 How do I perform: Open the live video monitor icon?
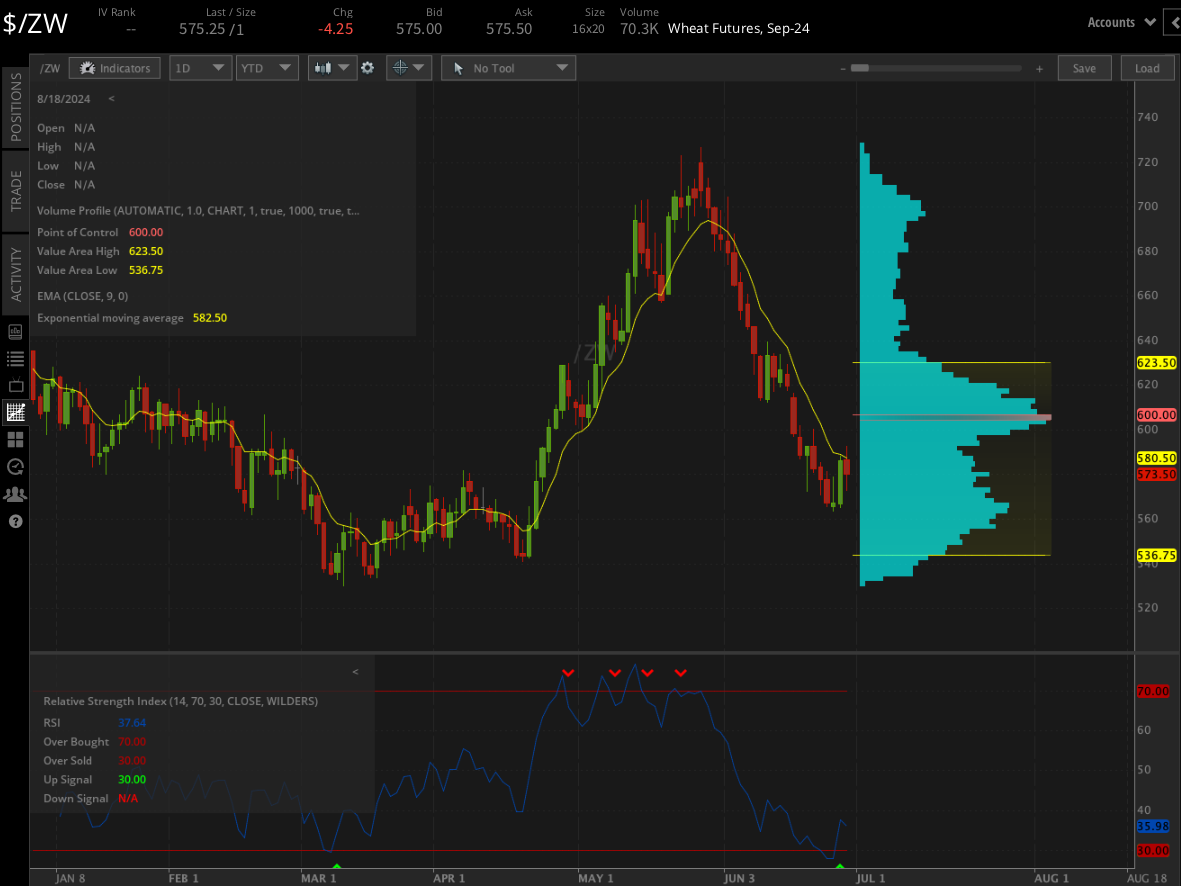(15, 385)
